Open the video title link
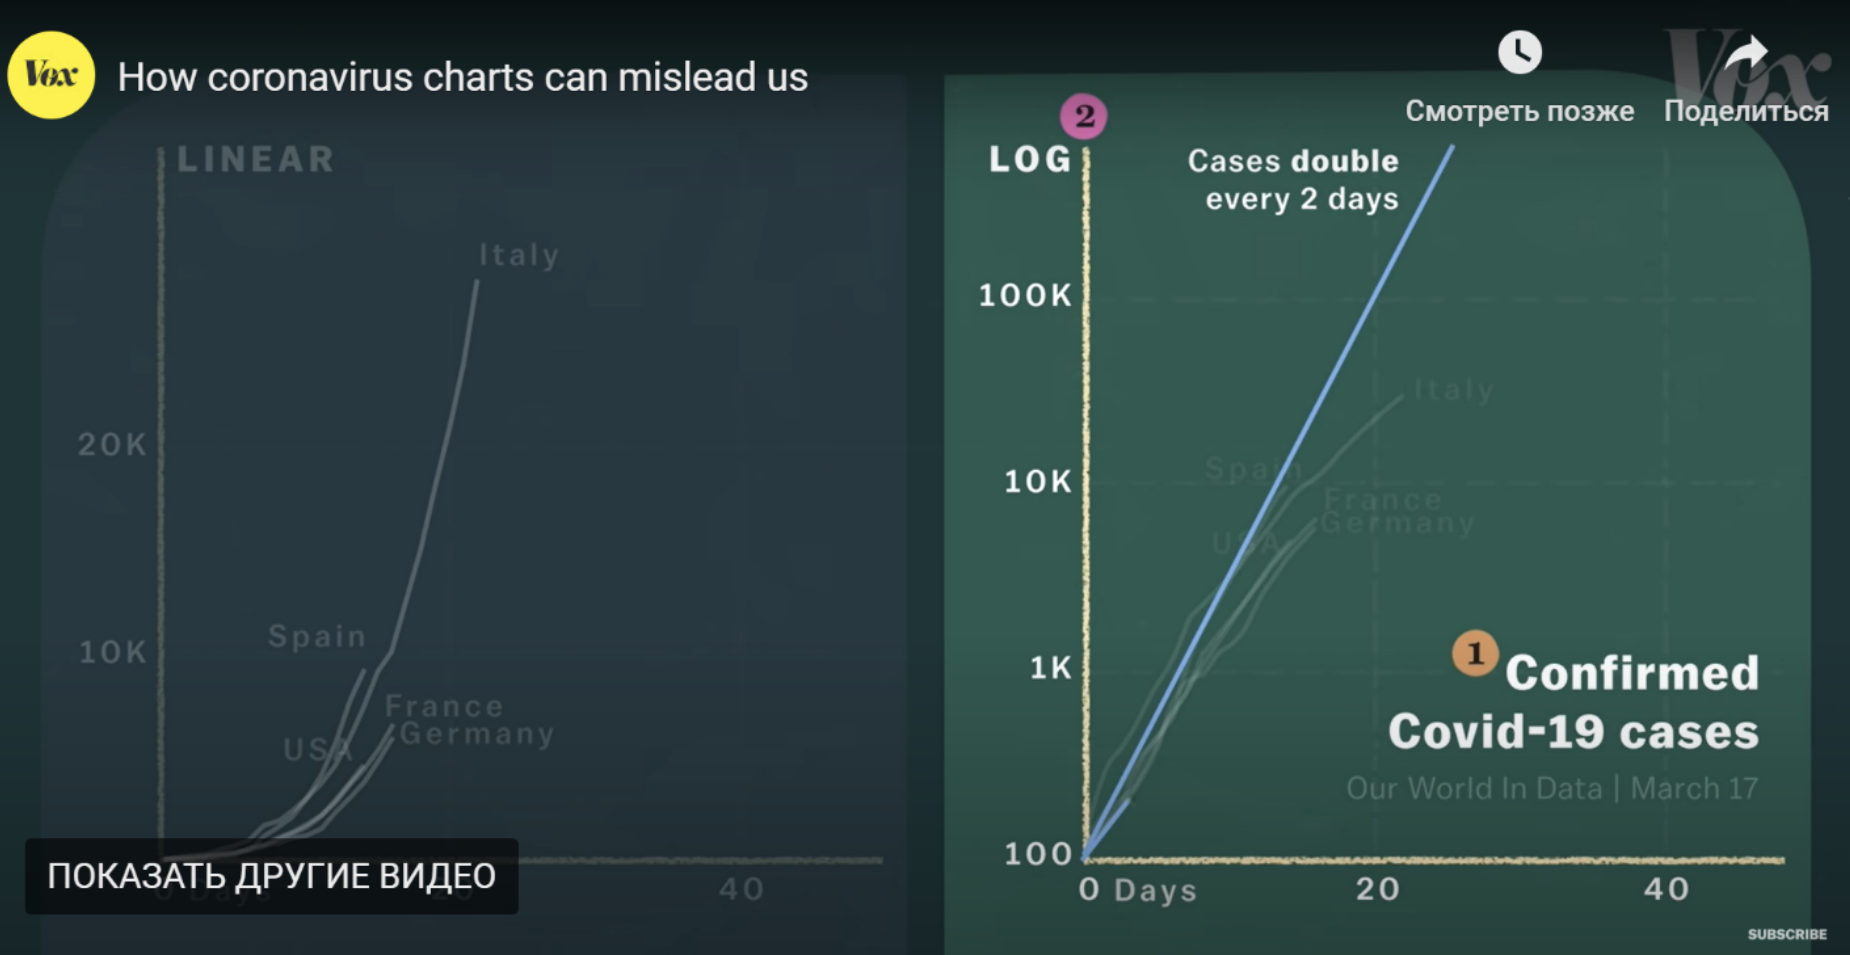The image size is (1850, 955). pos(462,77)
